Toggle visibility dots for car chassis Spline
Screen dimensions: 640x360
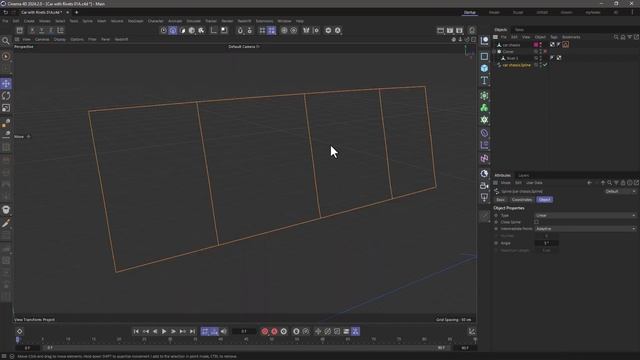pos(540,65)
